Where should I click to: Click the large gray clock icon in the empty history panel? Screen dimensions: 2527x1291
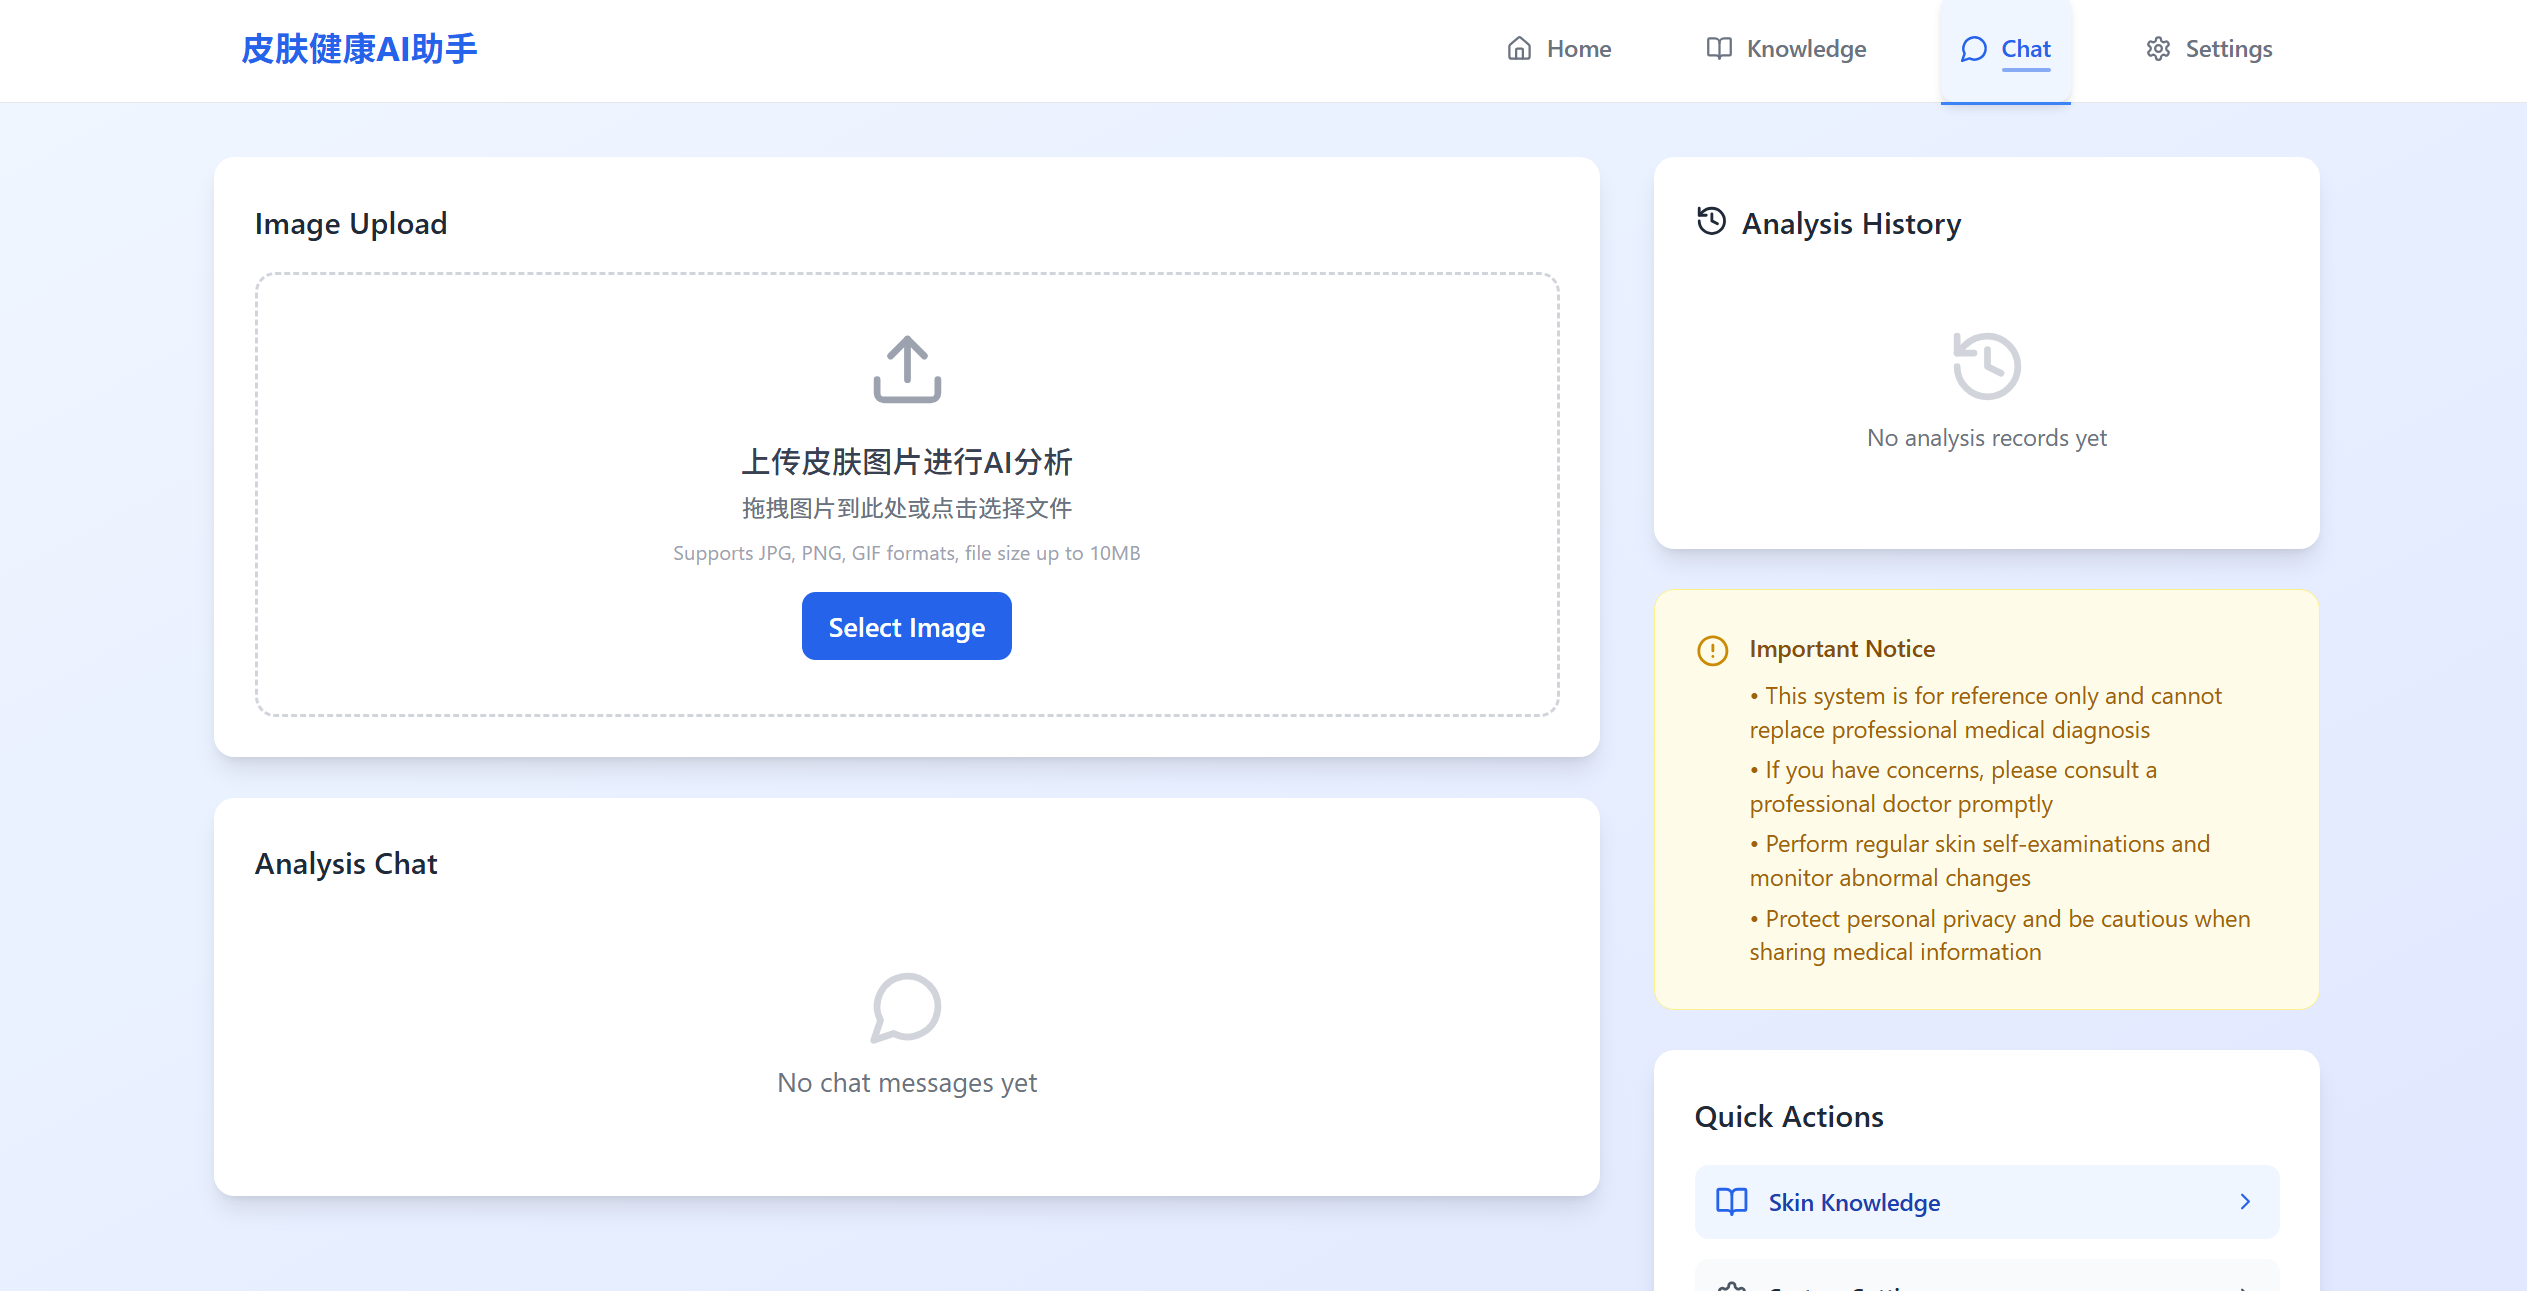pyautogui.click(x=1986, y=366)
